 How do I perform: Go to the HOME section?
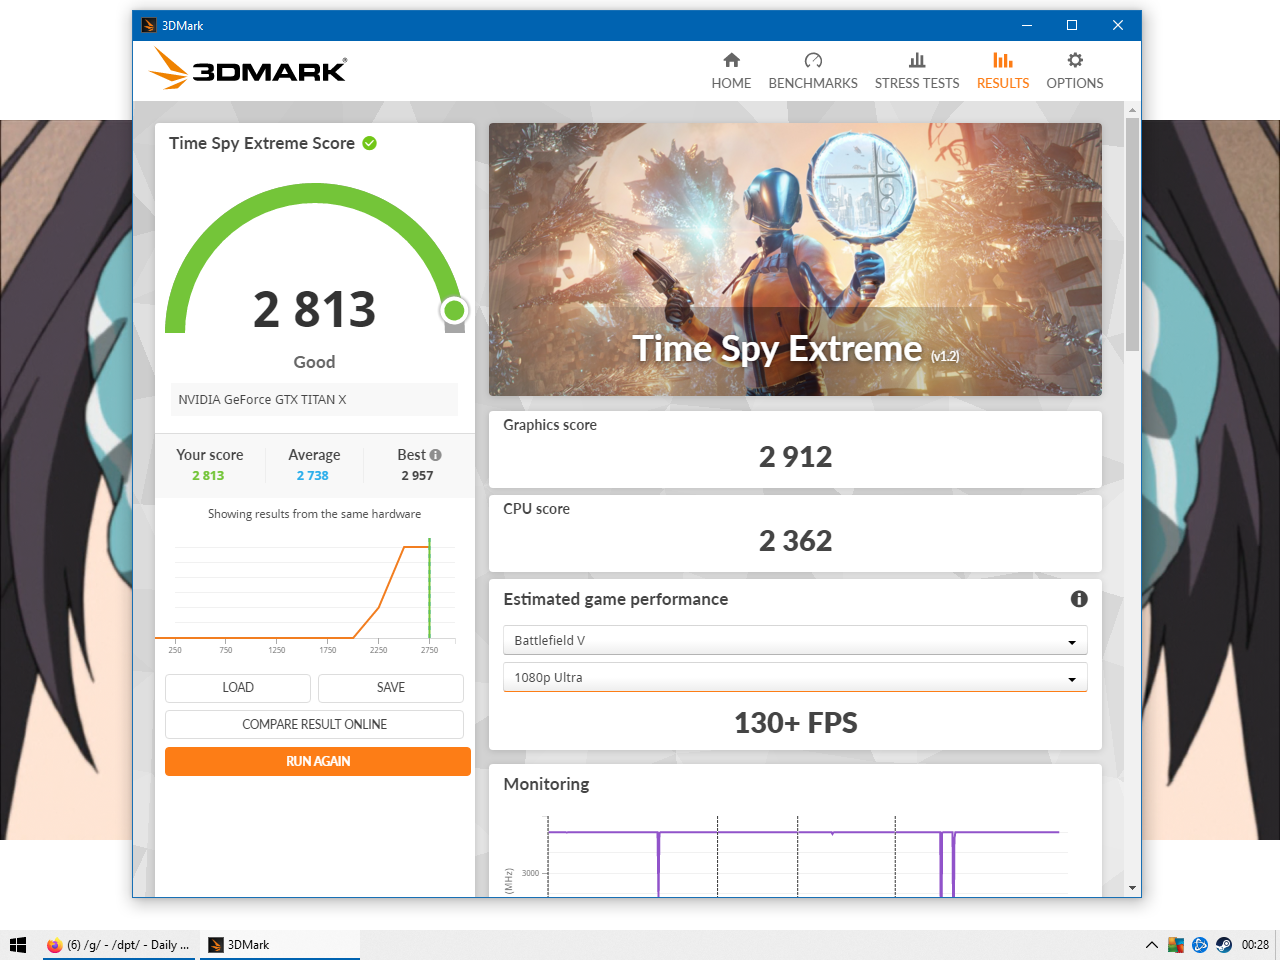point(731,71)
